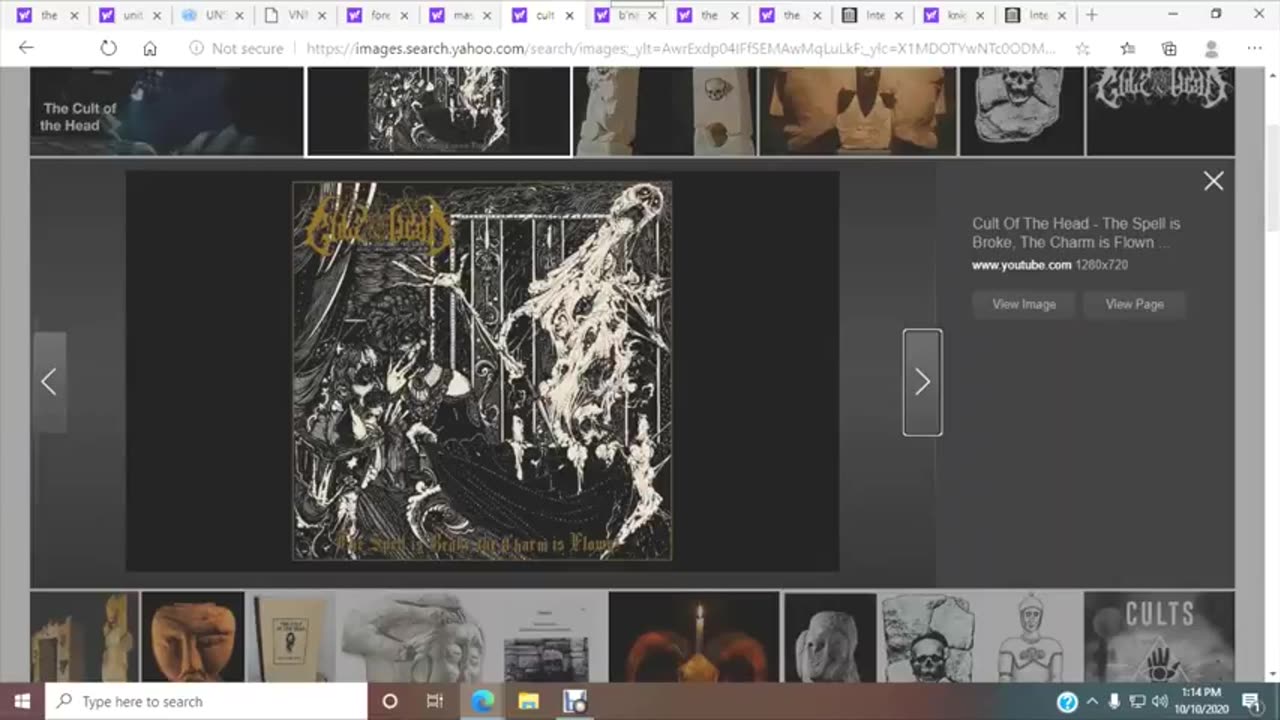
Task: Open the Windows Start menu
Action: pos(22,701)
